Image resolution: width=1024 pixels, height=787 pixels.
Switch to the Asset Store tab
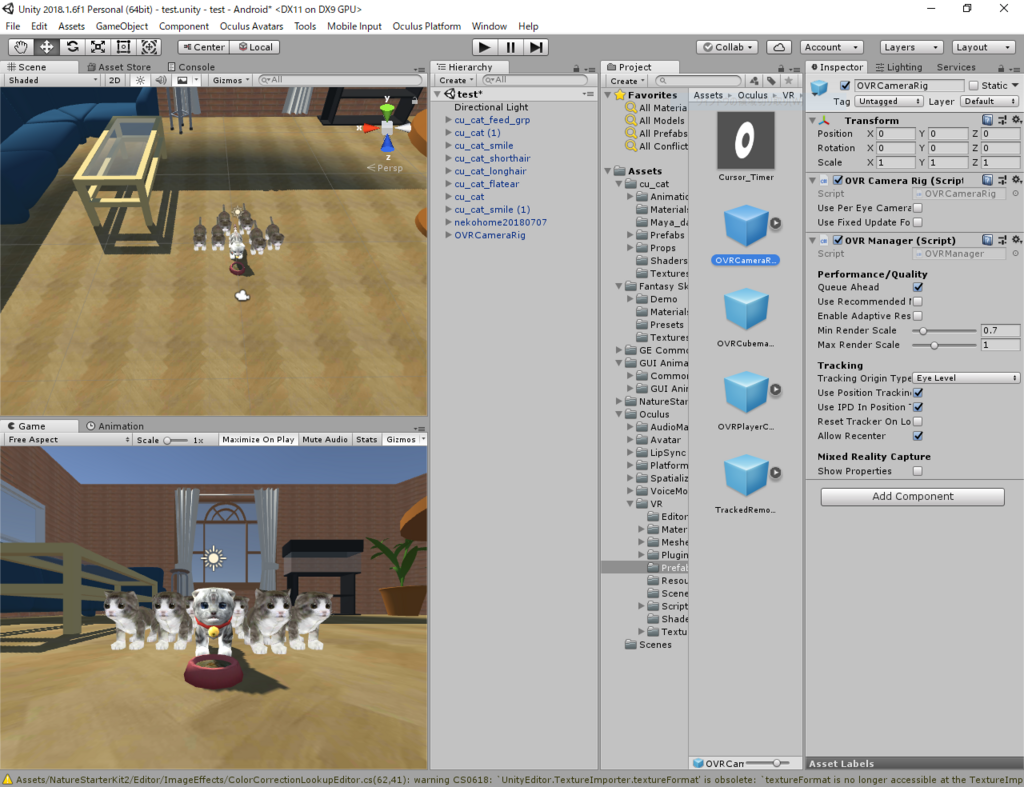[120, 67]
